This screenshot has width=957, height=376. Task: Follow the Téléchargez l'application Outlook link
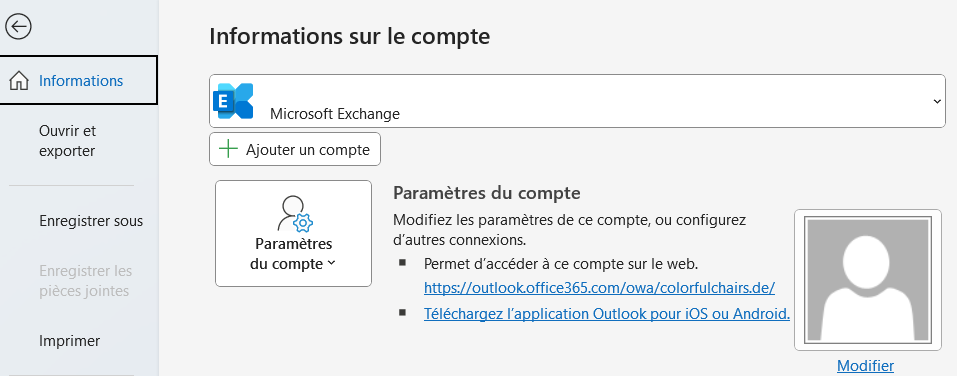click(x=607, y=314)
